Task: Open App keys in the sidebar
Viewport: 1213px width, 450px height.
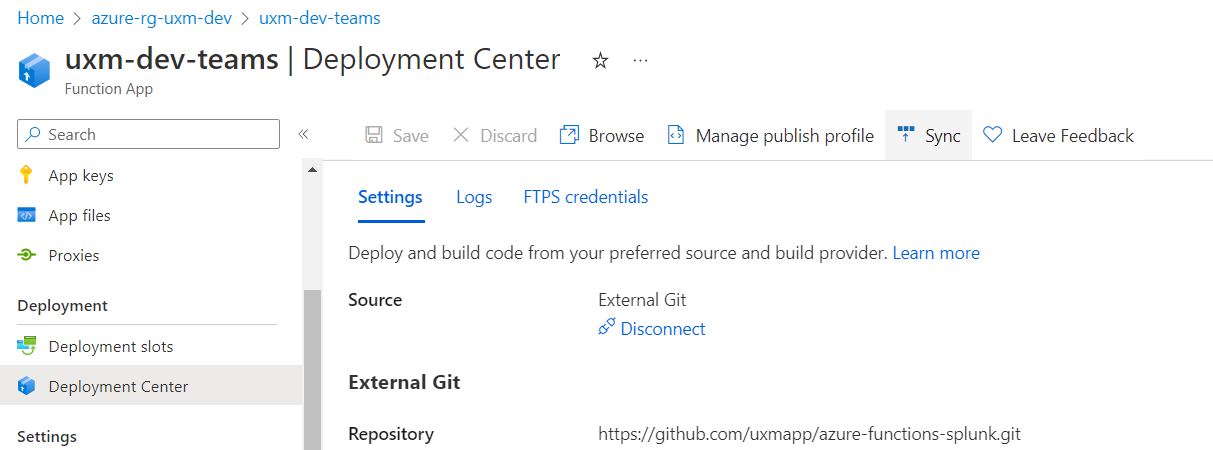Action: click(x=80, y=176)
